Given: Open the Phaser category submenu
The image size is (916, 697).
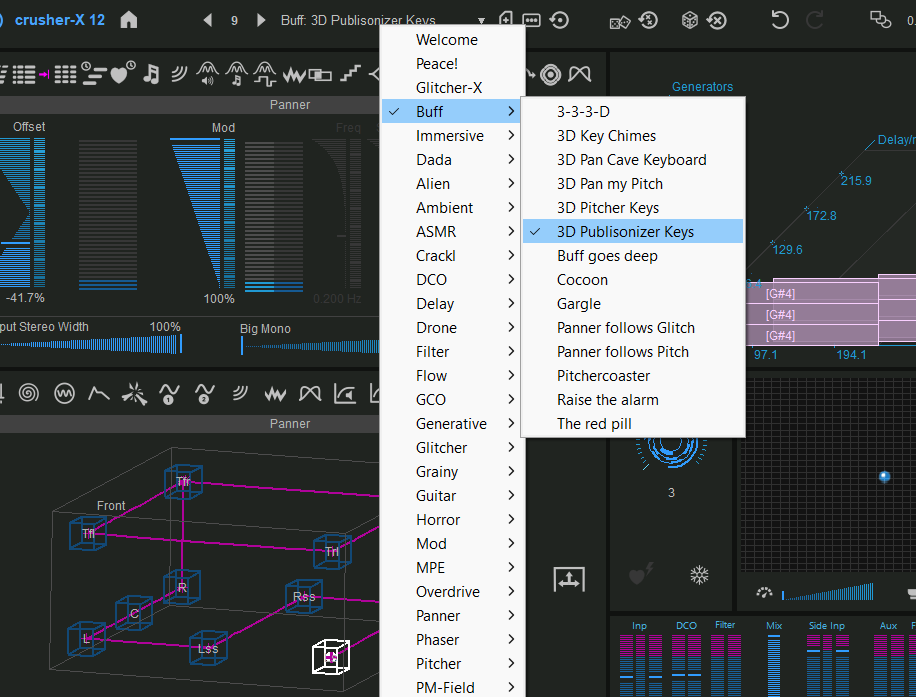Looking at the screenshot, I should pos(438,640).
